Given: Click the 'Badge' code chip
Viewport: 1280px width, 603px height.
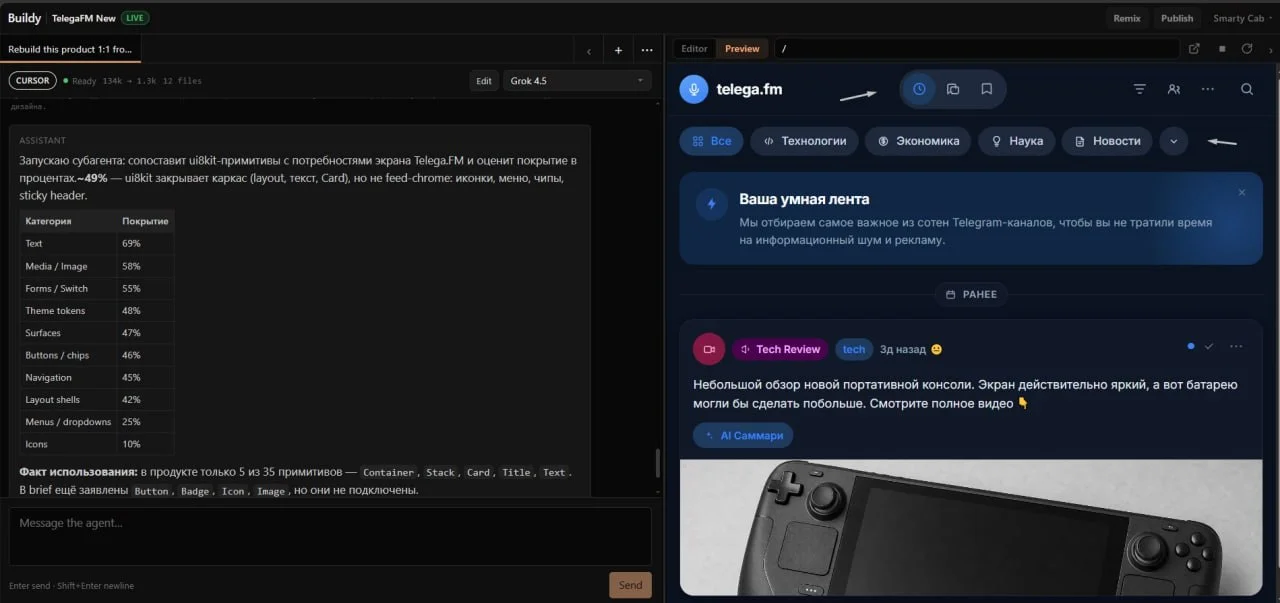Looking at the screenshot, I should (195, 491).
